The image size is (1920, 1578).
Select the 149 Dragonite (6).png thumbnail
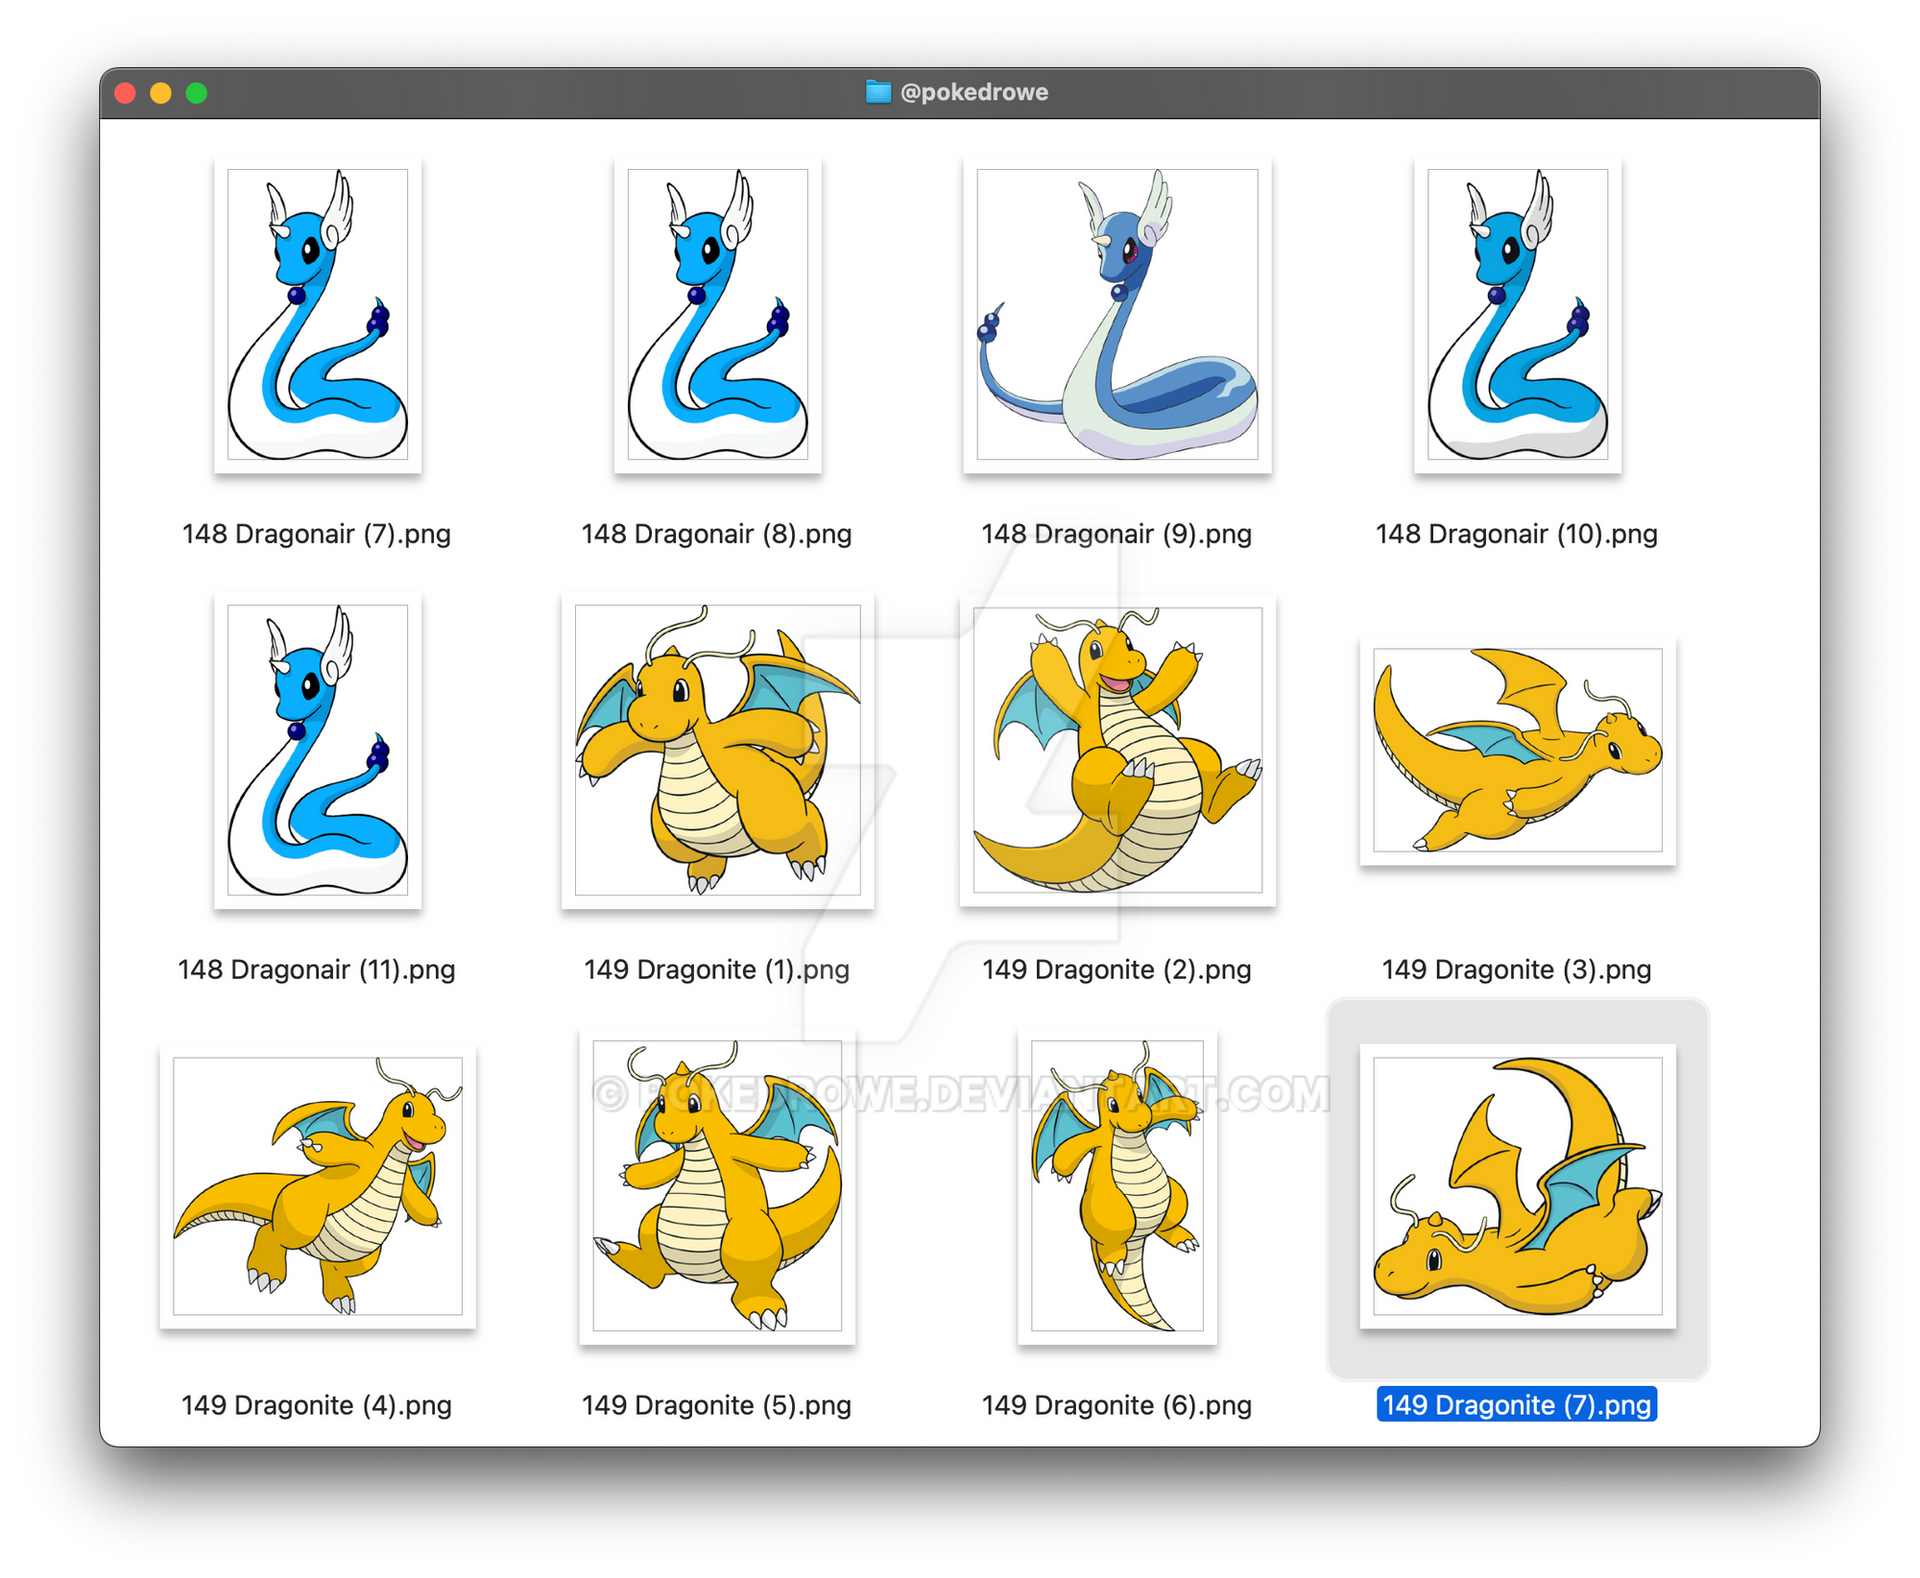(1117, 1186)
